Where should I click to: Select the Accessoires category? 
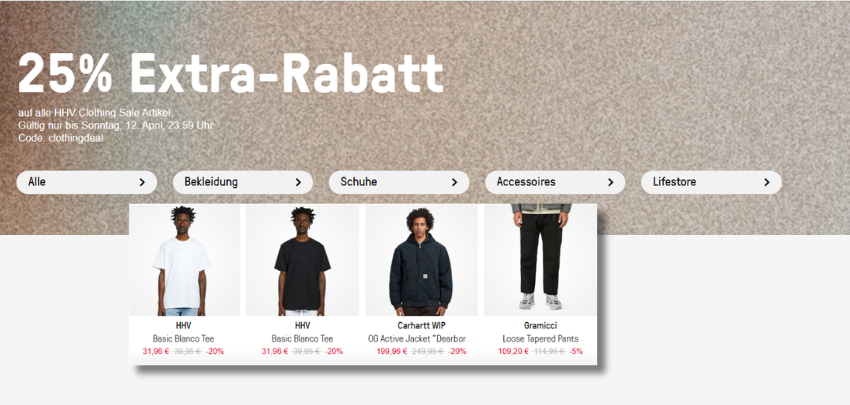point(555,182)
